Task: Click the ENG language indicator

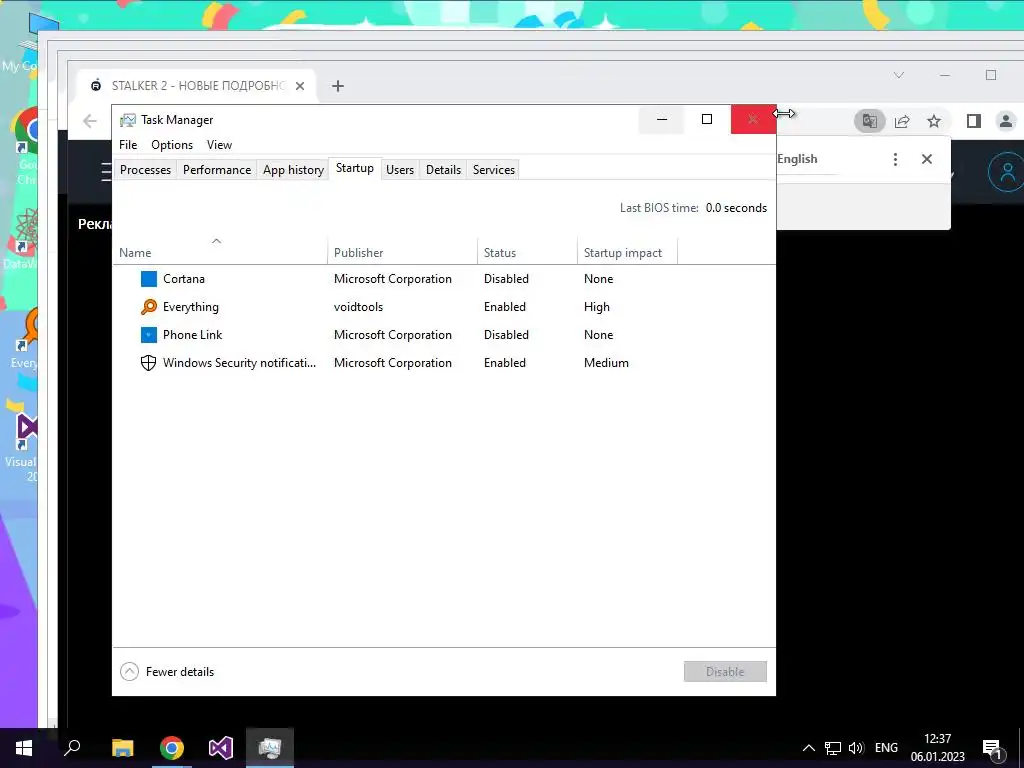Action: point(886,748)
